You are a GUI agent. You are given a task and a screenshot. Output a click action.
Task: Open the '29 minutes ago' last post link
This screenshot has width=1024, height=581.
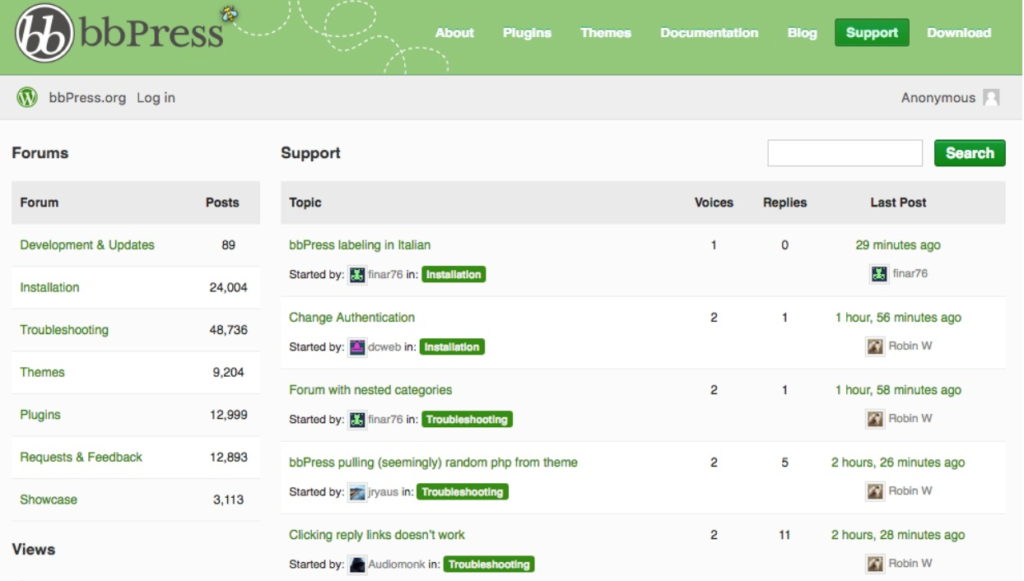click(x=897, y=245)
